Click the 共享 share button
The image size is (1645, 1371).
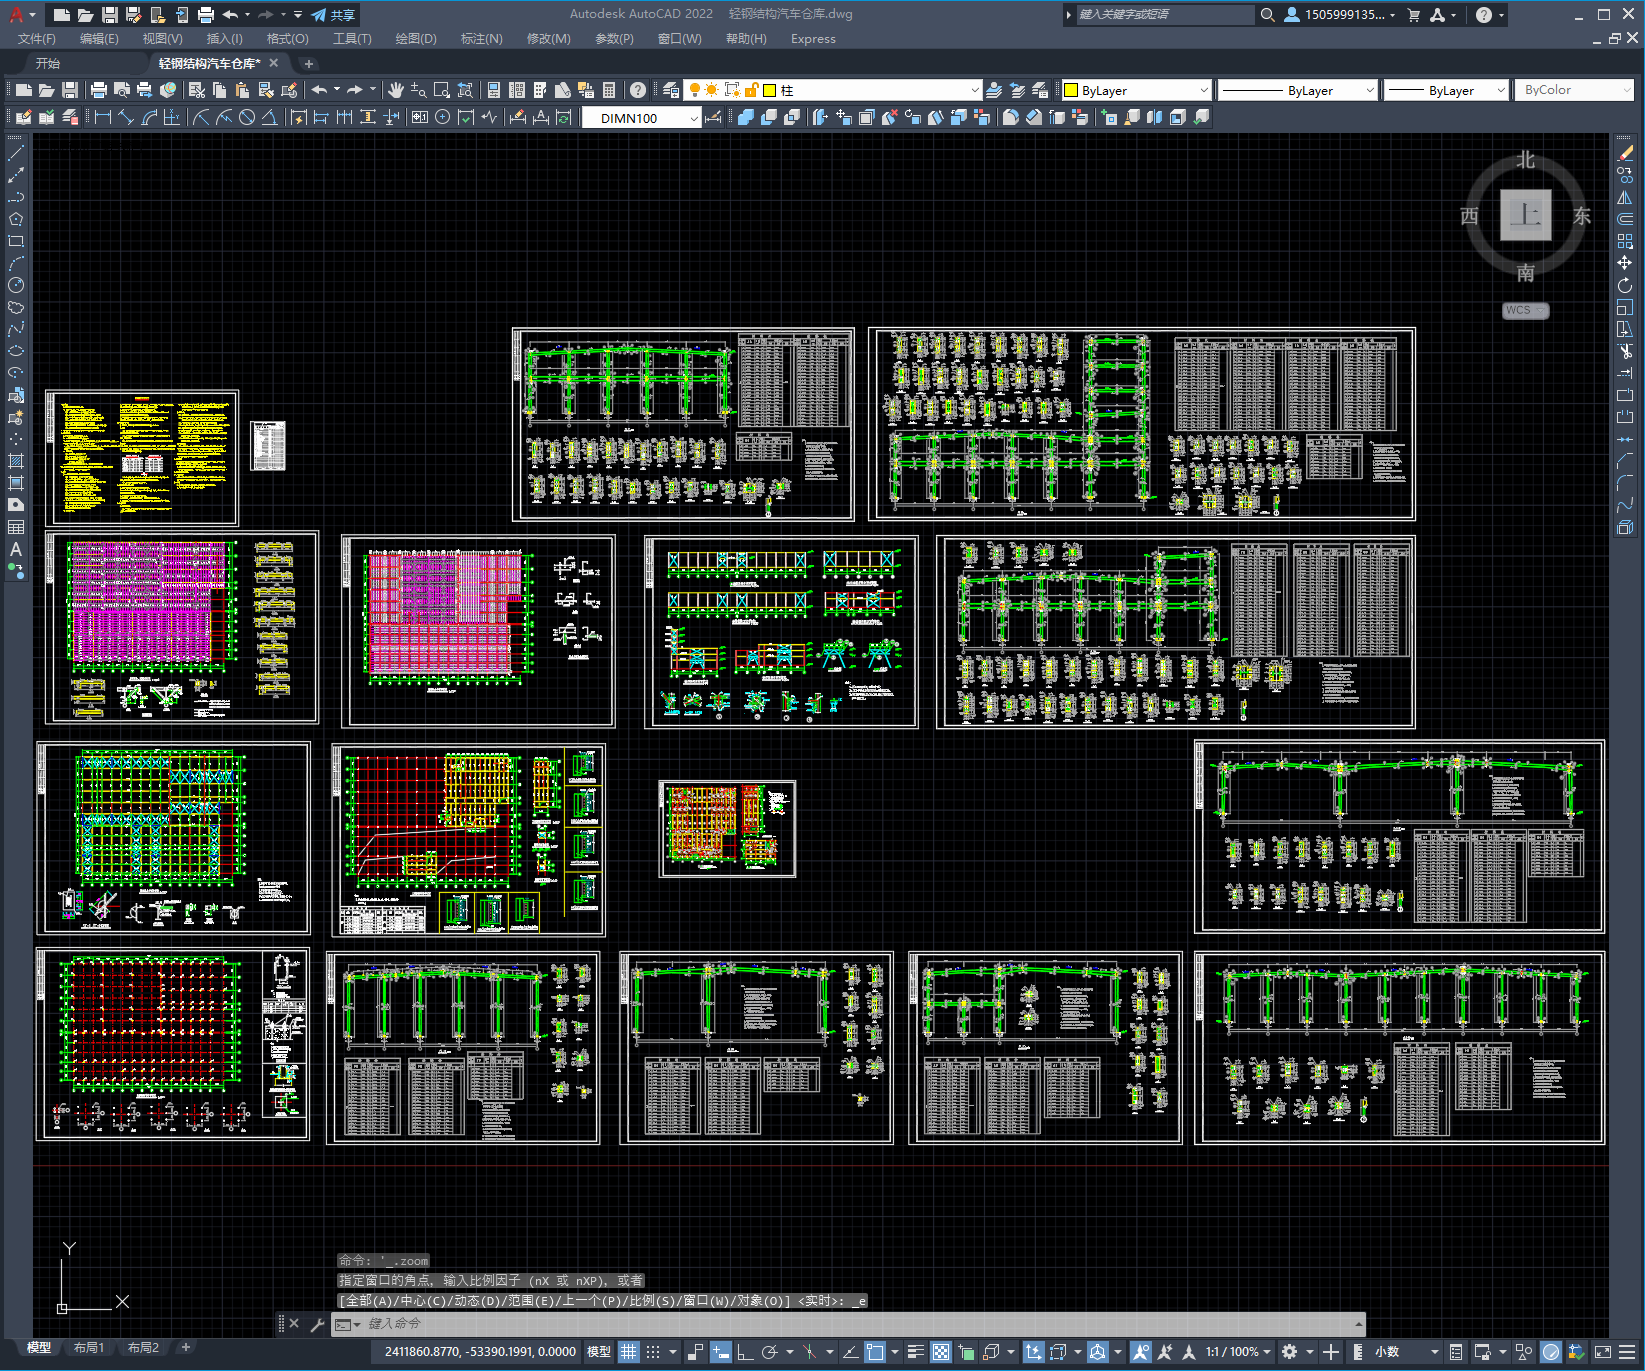point(333,15)
